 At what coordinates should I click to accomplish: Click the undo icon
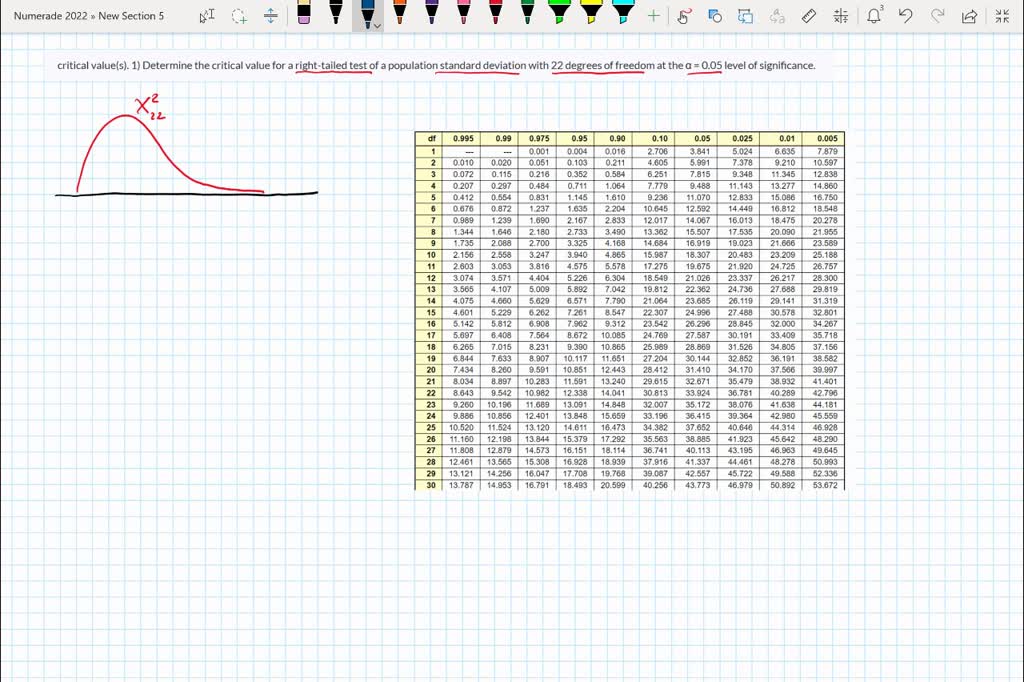coord(906,16)
